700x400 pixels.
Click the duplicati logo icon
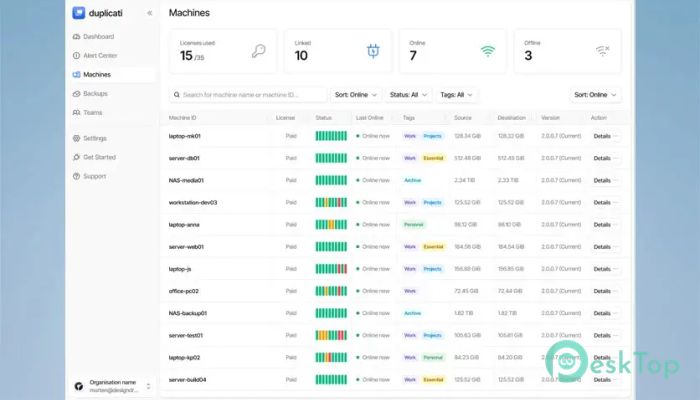pos(79,13)
